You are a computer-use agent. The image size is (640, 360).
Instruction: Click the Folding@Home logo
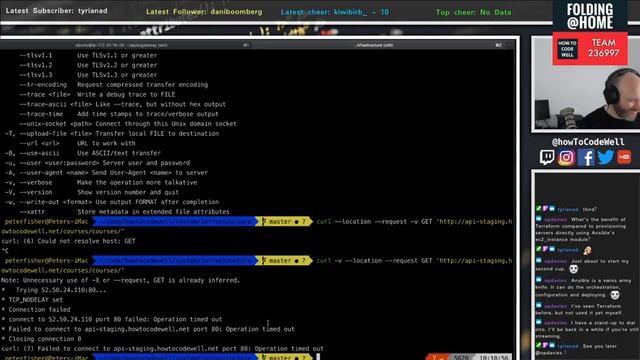pyautogui.click(x=590, y=16)
